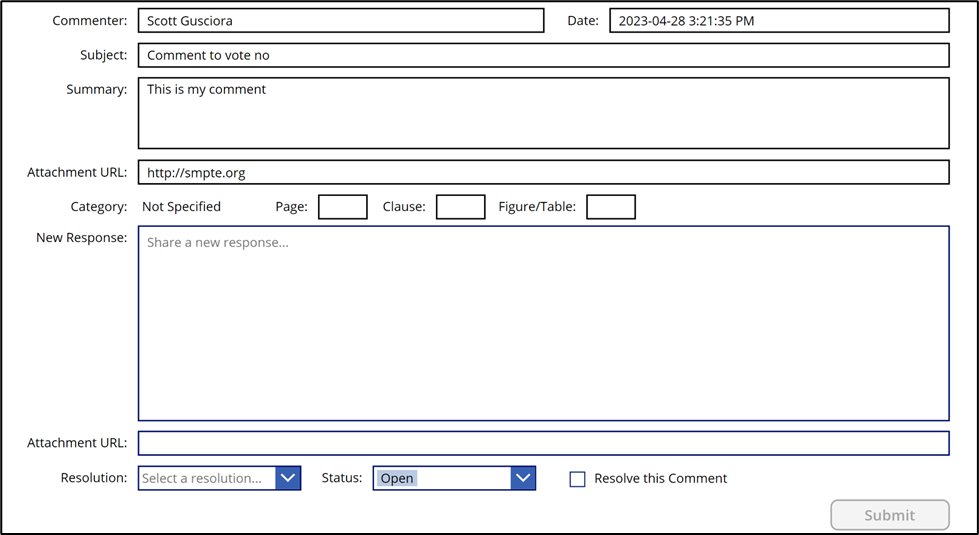Click the Subject field 'Comment to vote no'

coord(543,55)
